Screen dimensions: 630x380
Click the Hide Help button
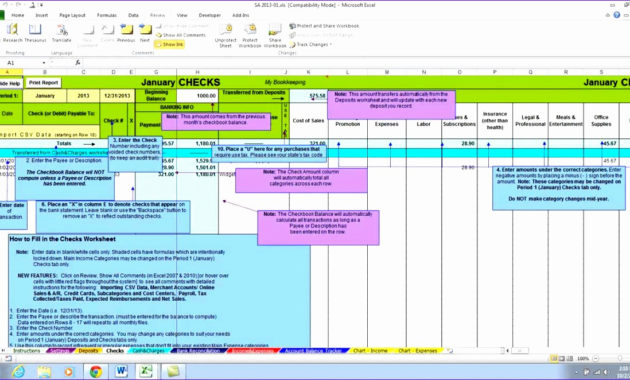(x=10, y=84)
